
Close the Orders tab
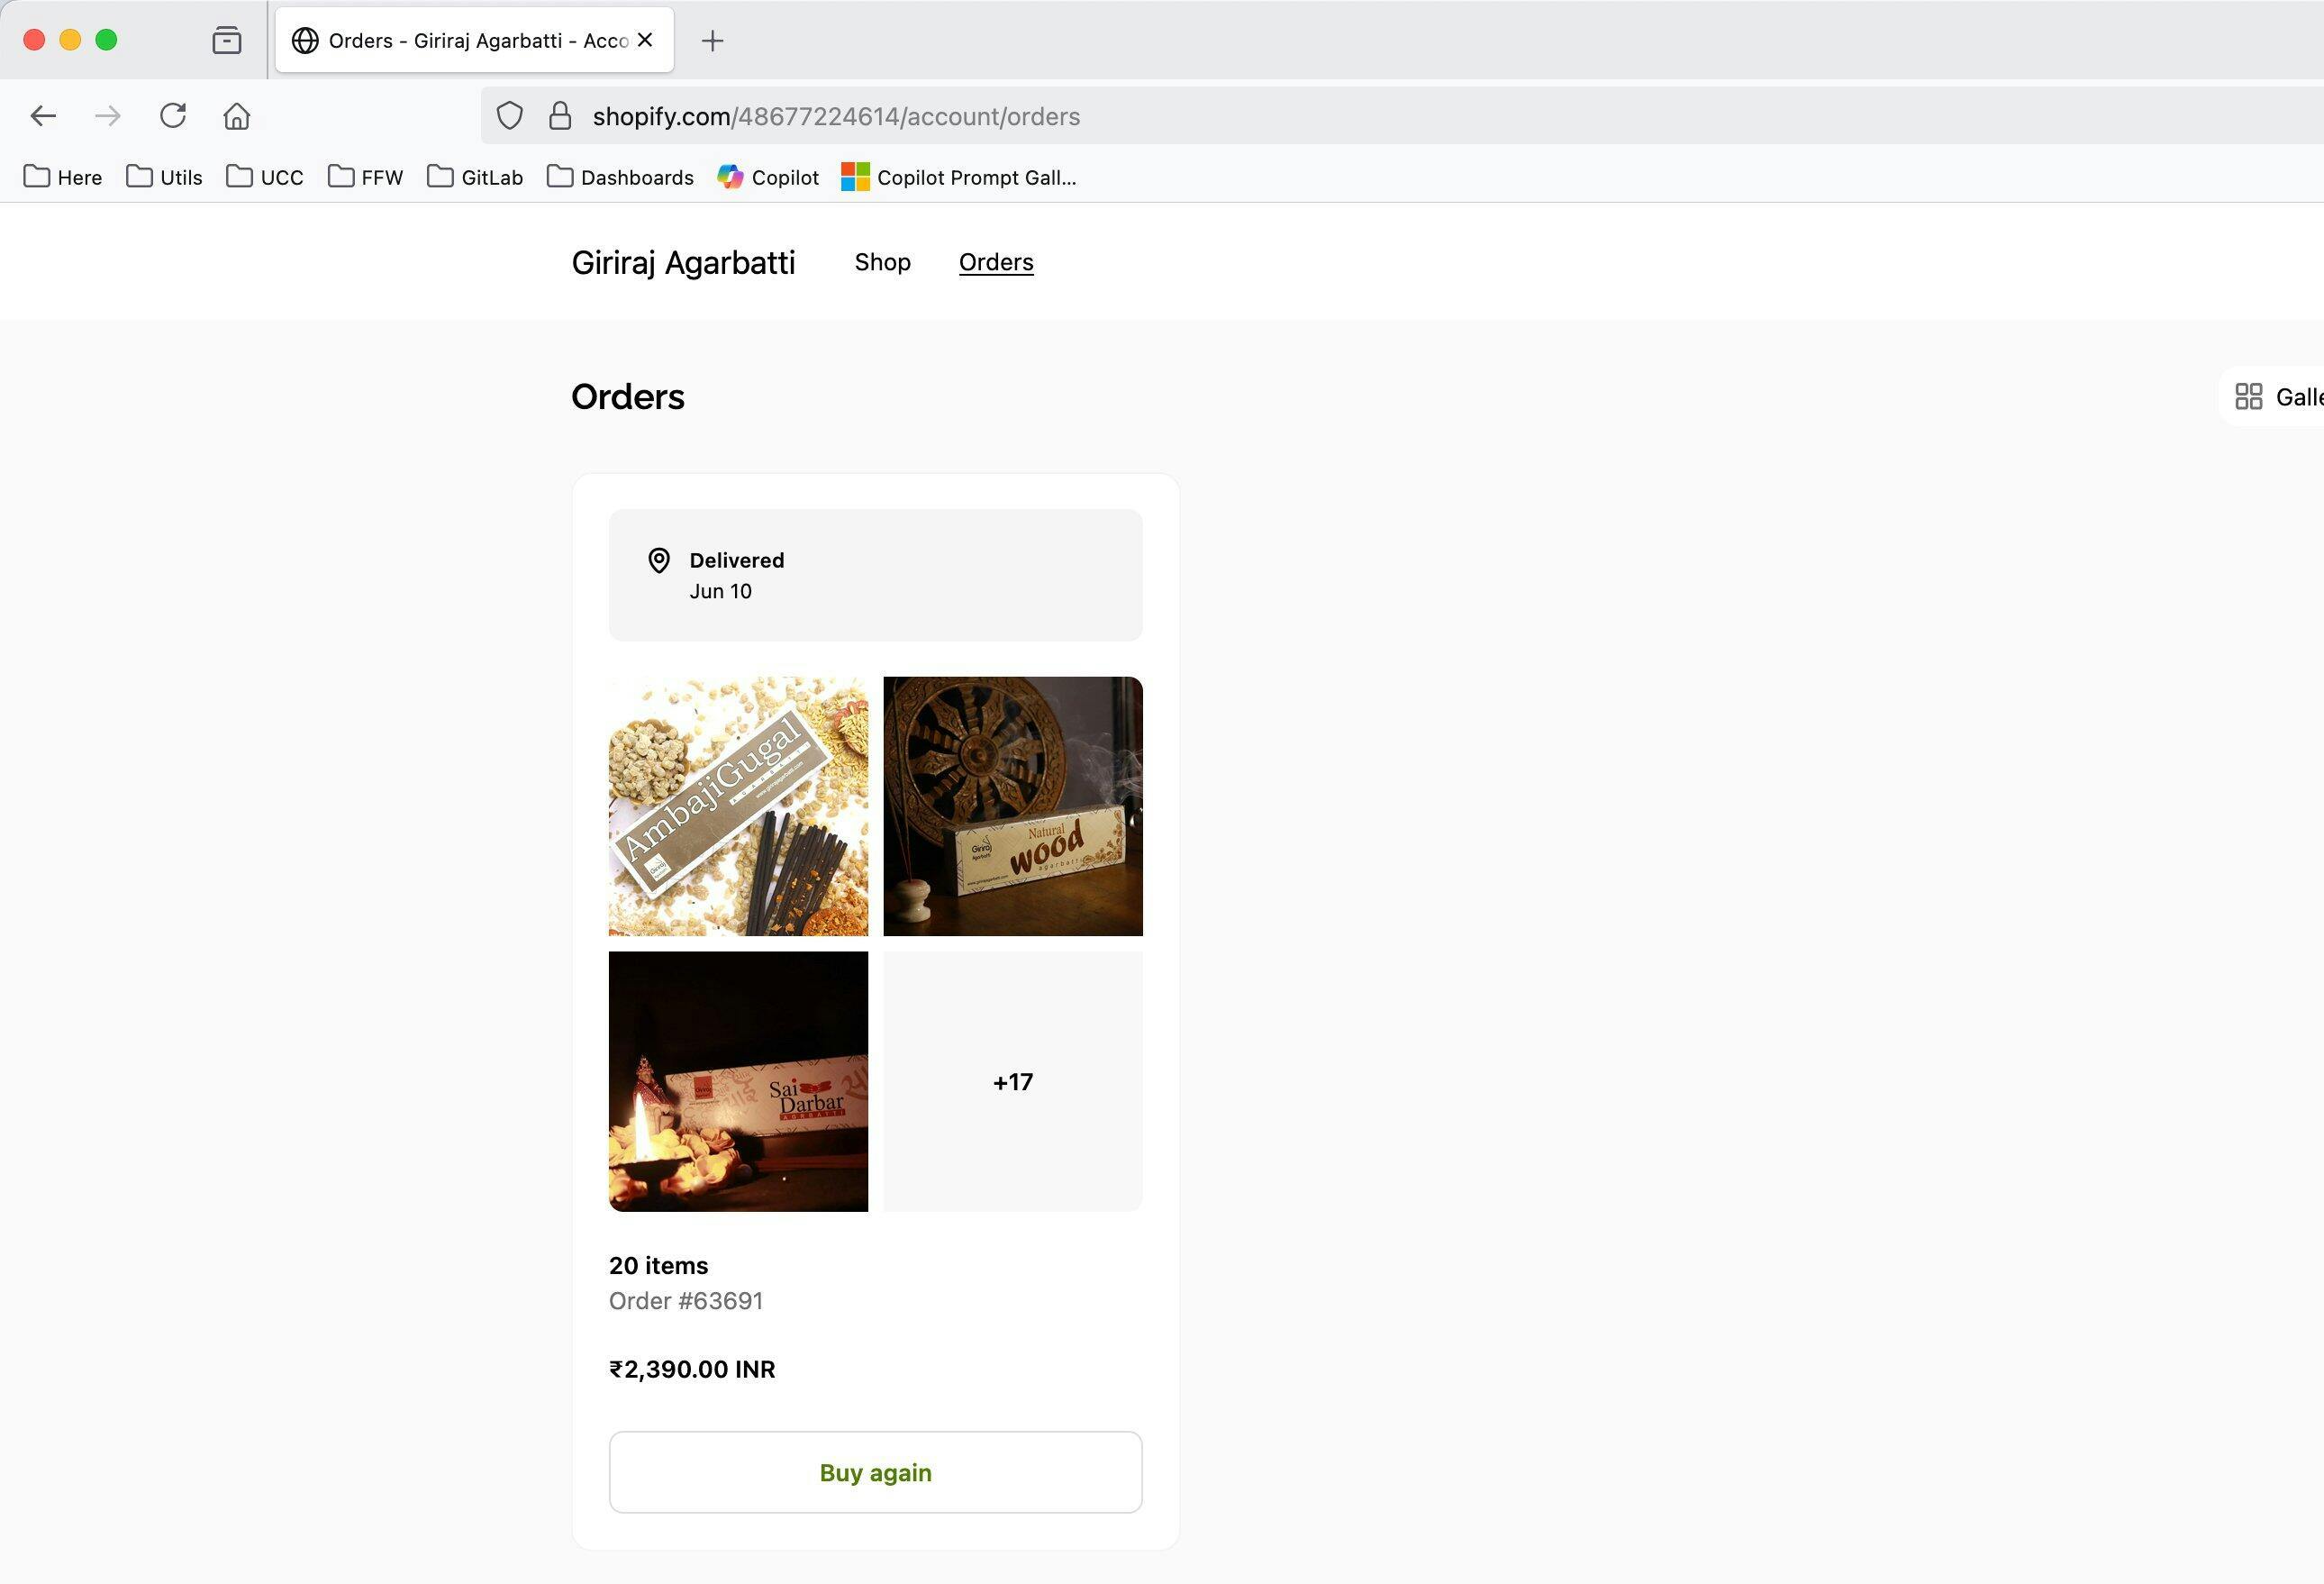tap(645, 40)
